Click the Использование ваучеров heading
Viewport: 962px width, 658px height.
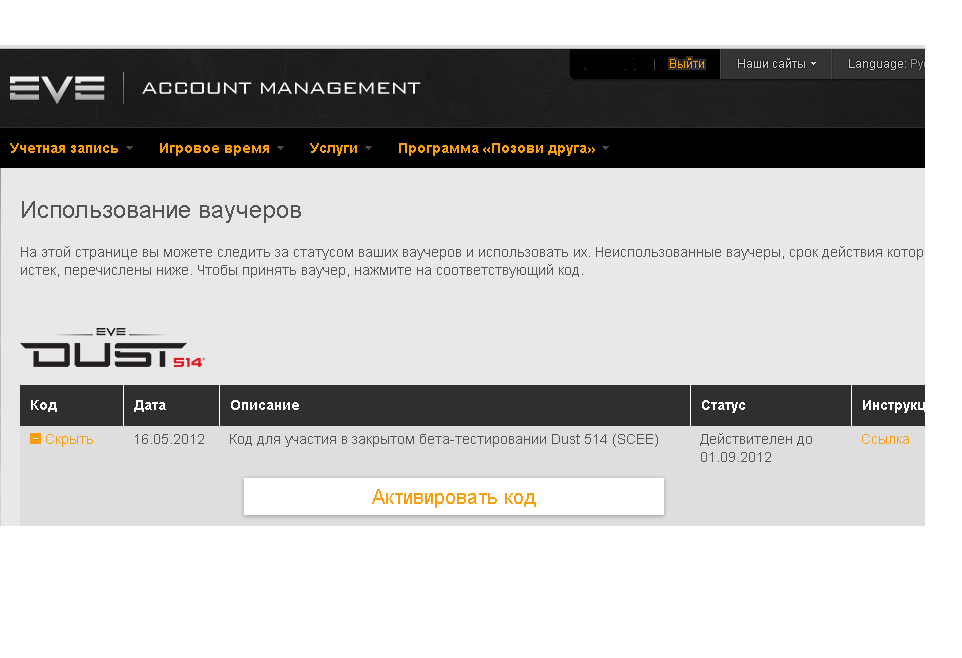[x=161, y=211]
